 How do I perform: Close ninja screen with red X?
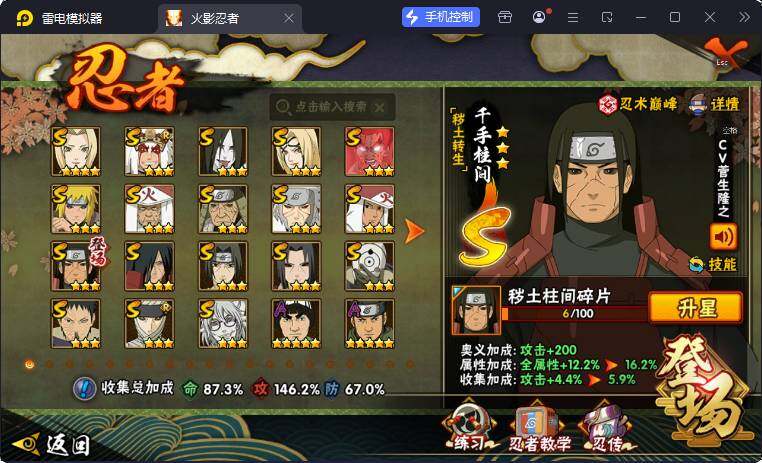point(726,52)
